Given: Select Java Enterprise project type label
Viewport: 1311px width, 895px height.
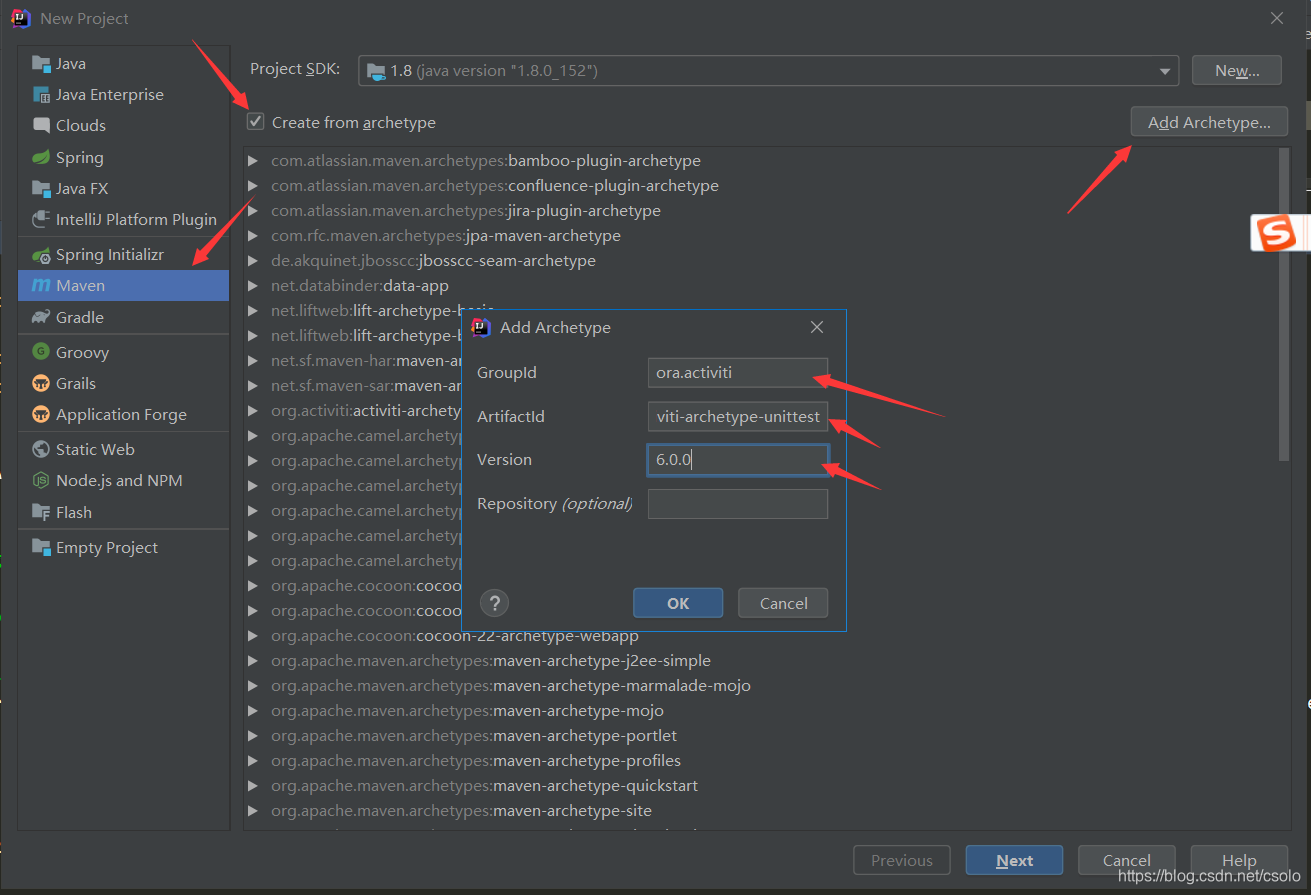Looking at the screenshot, I should pos(110,95).
